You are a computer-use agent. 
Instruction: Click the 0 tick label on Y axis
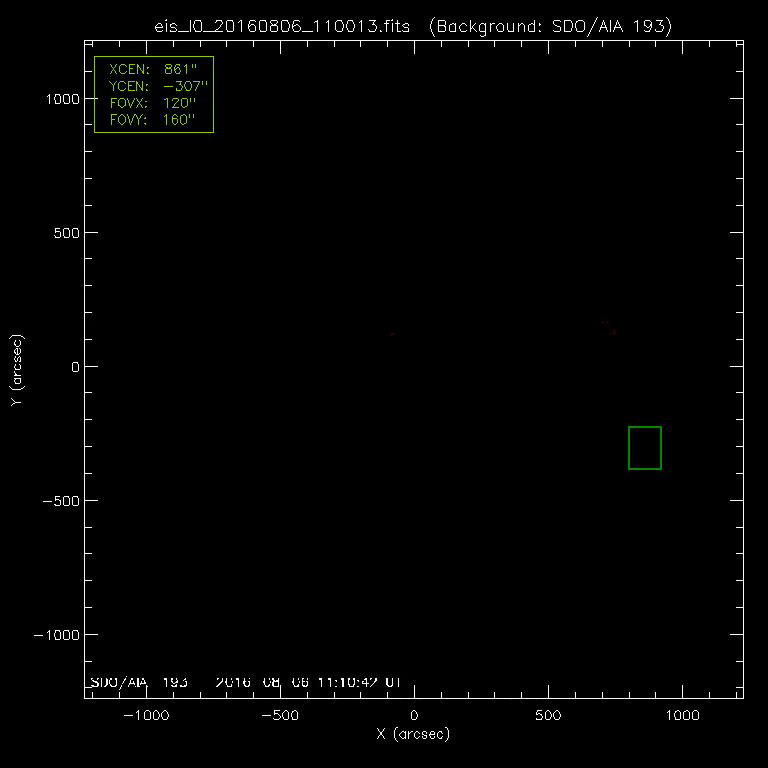(x=72, y=367)
